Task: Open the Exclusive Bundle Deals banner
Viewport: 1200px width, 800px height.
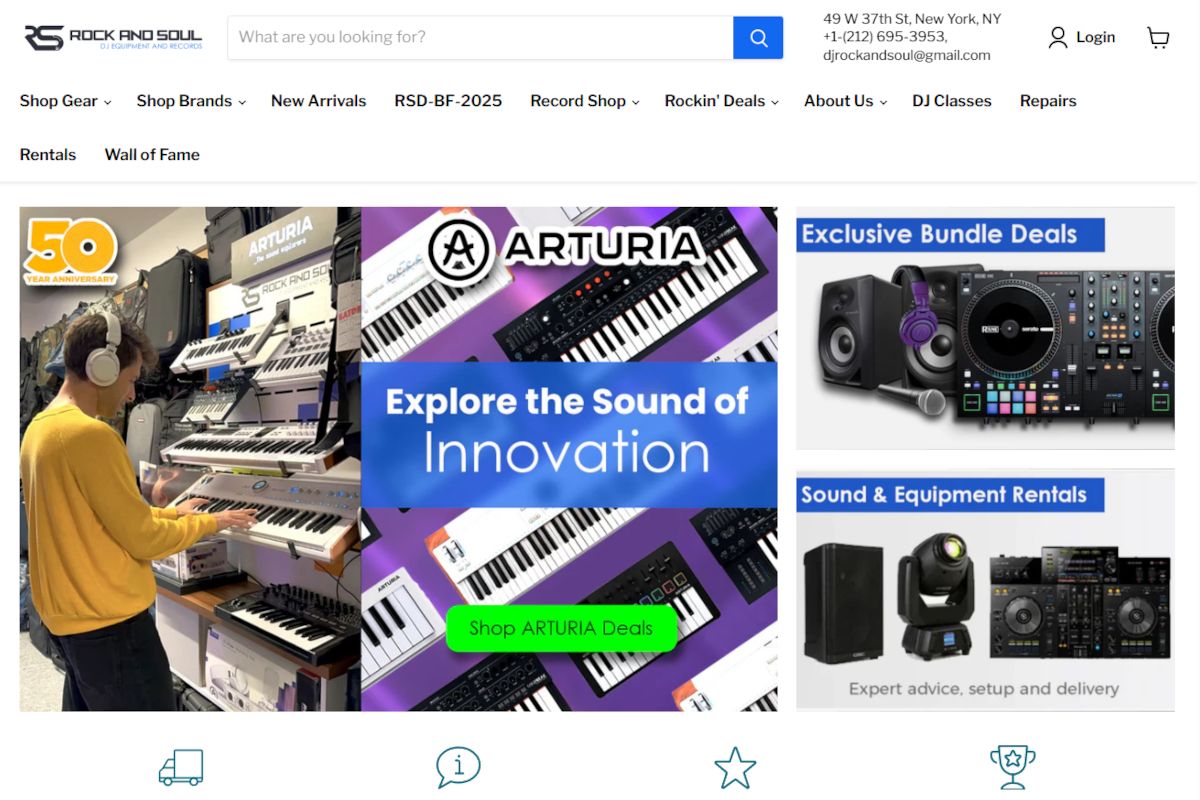Action: pos(985,329)
